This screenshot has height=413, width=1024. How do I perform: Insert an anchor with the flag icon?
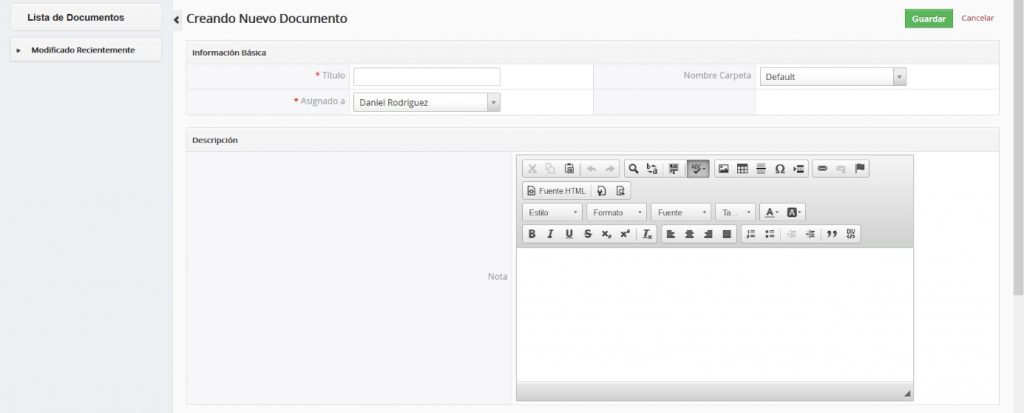(x=859, y=169)
